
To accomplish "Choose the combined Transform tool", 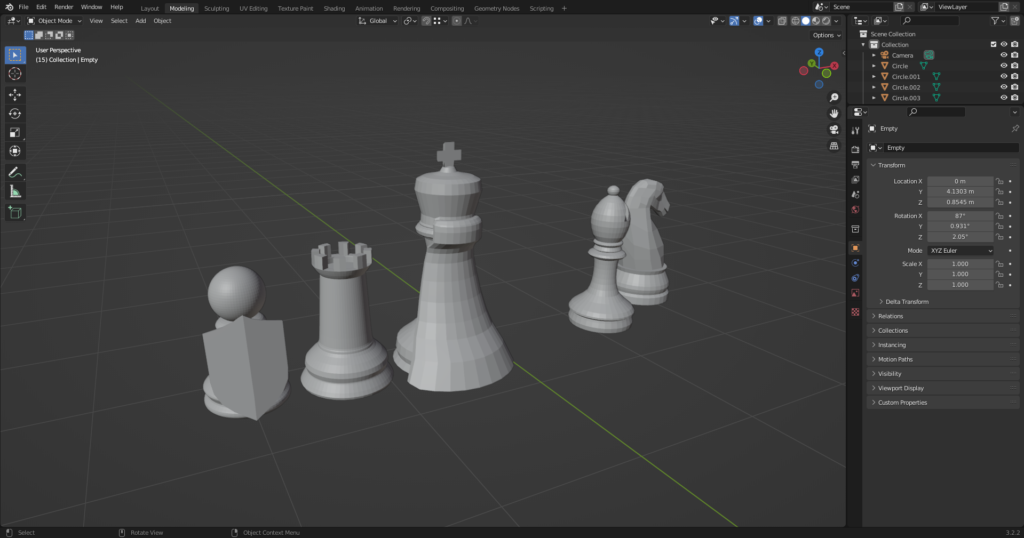I will click(15, 151).
